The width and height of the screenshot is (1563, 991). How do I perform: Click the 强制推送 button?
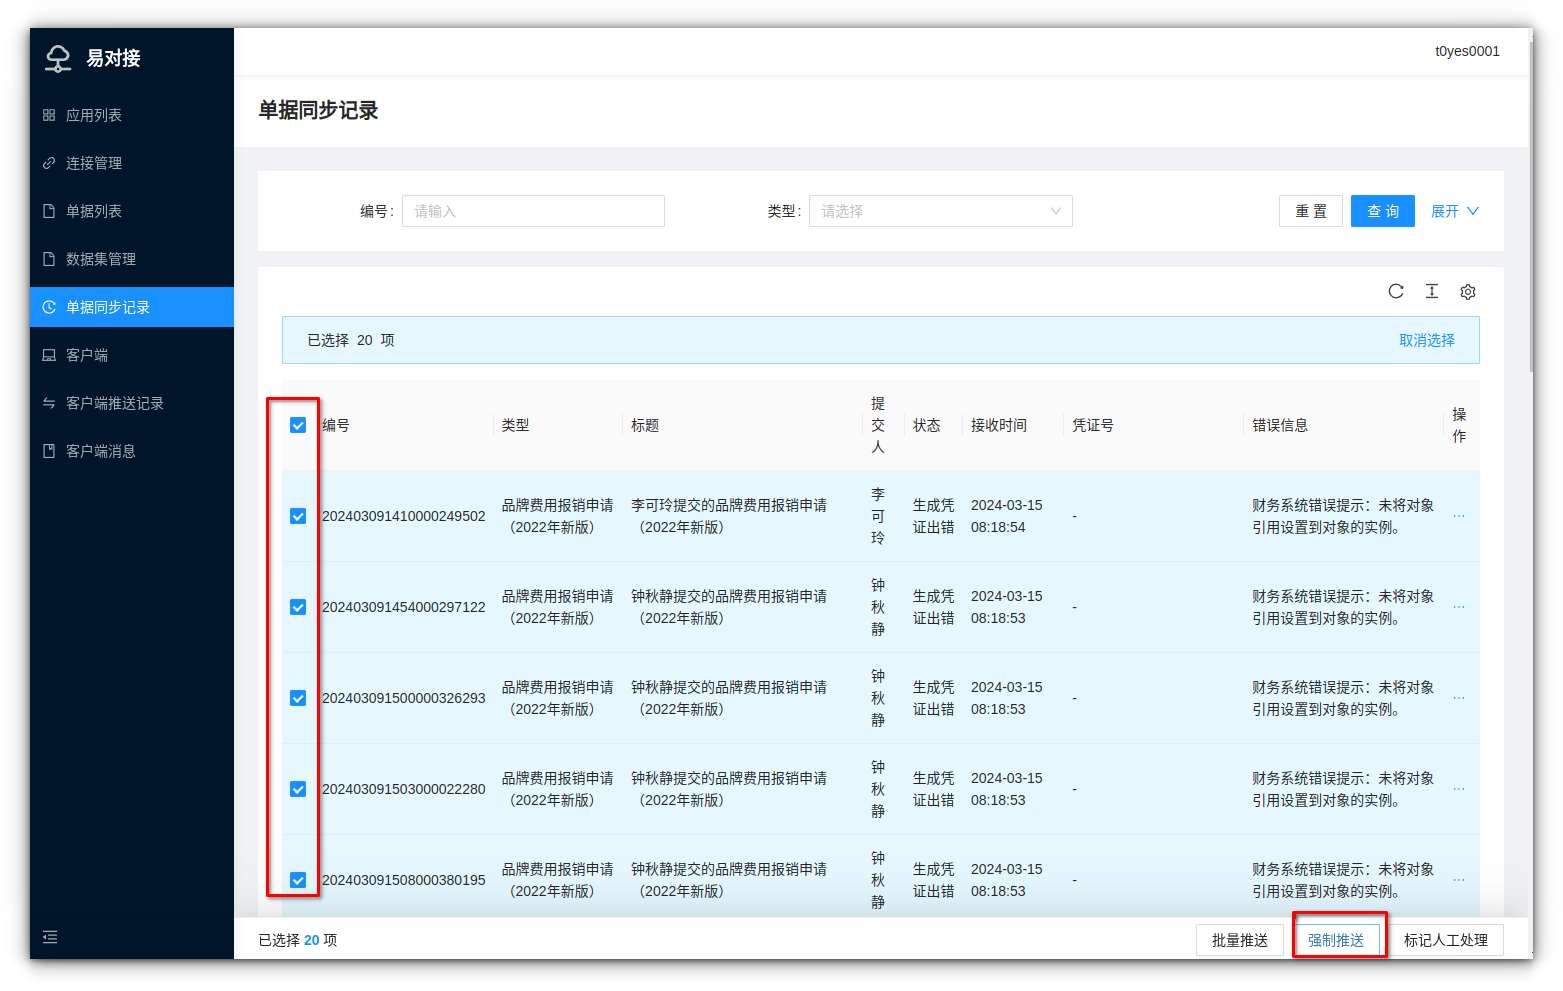[1335, 940]
